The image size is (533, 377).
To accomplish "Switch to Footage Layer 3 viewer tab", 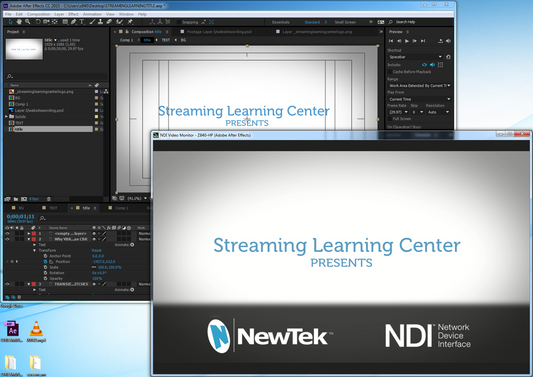I will coord(216,32).
